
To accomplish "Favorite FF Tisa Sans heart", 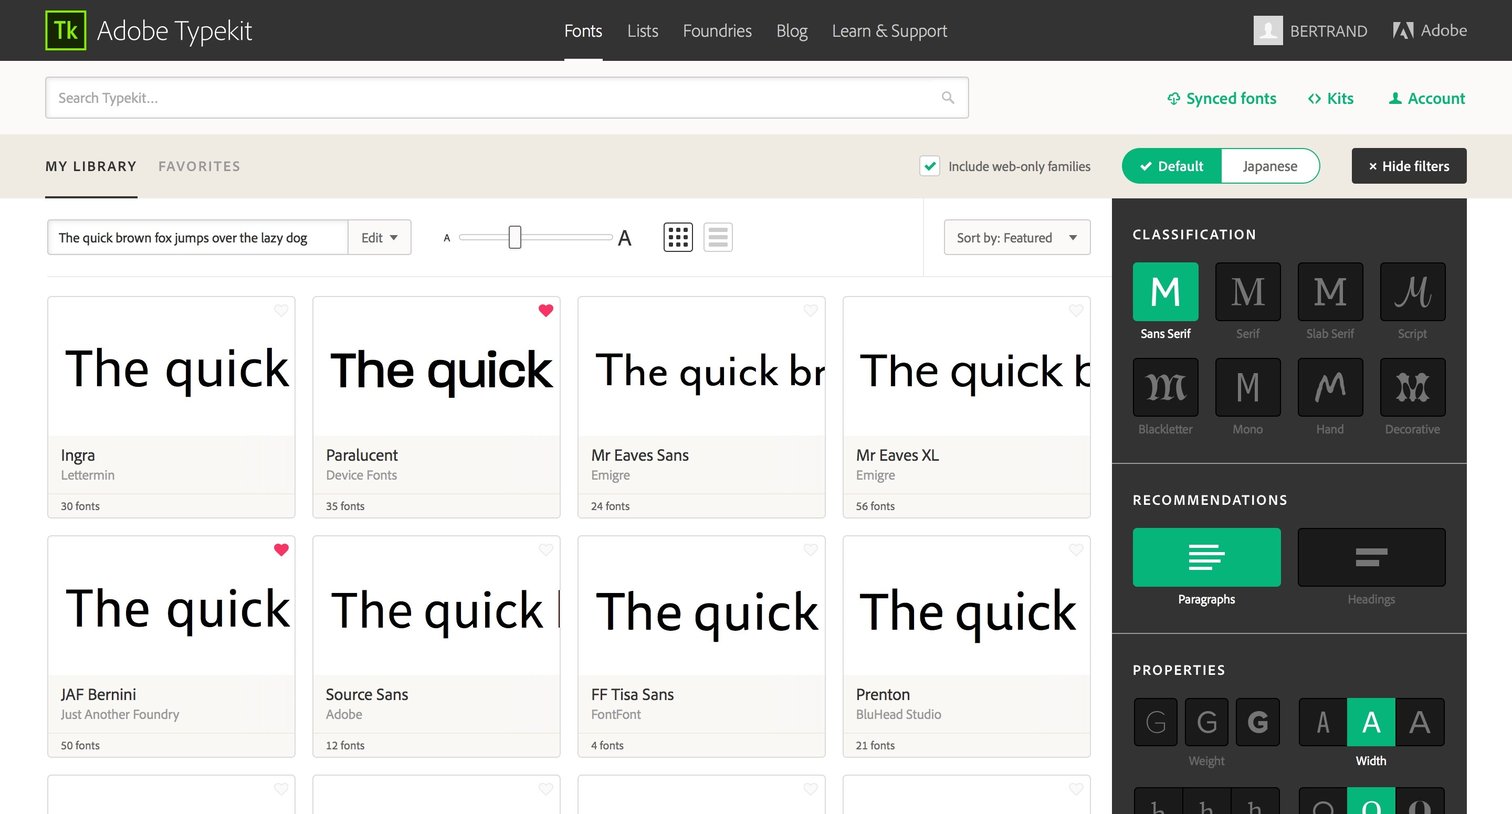I will point(811,549).
